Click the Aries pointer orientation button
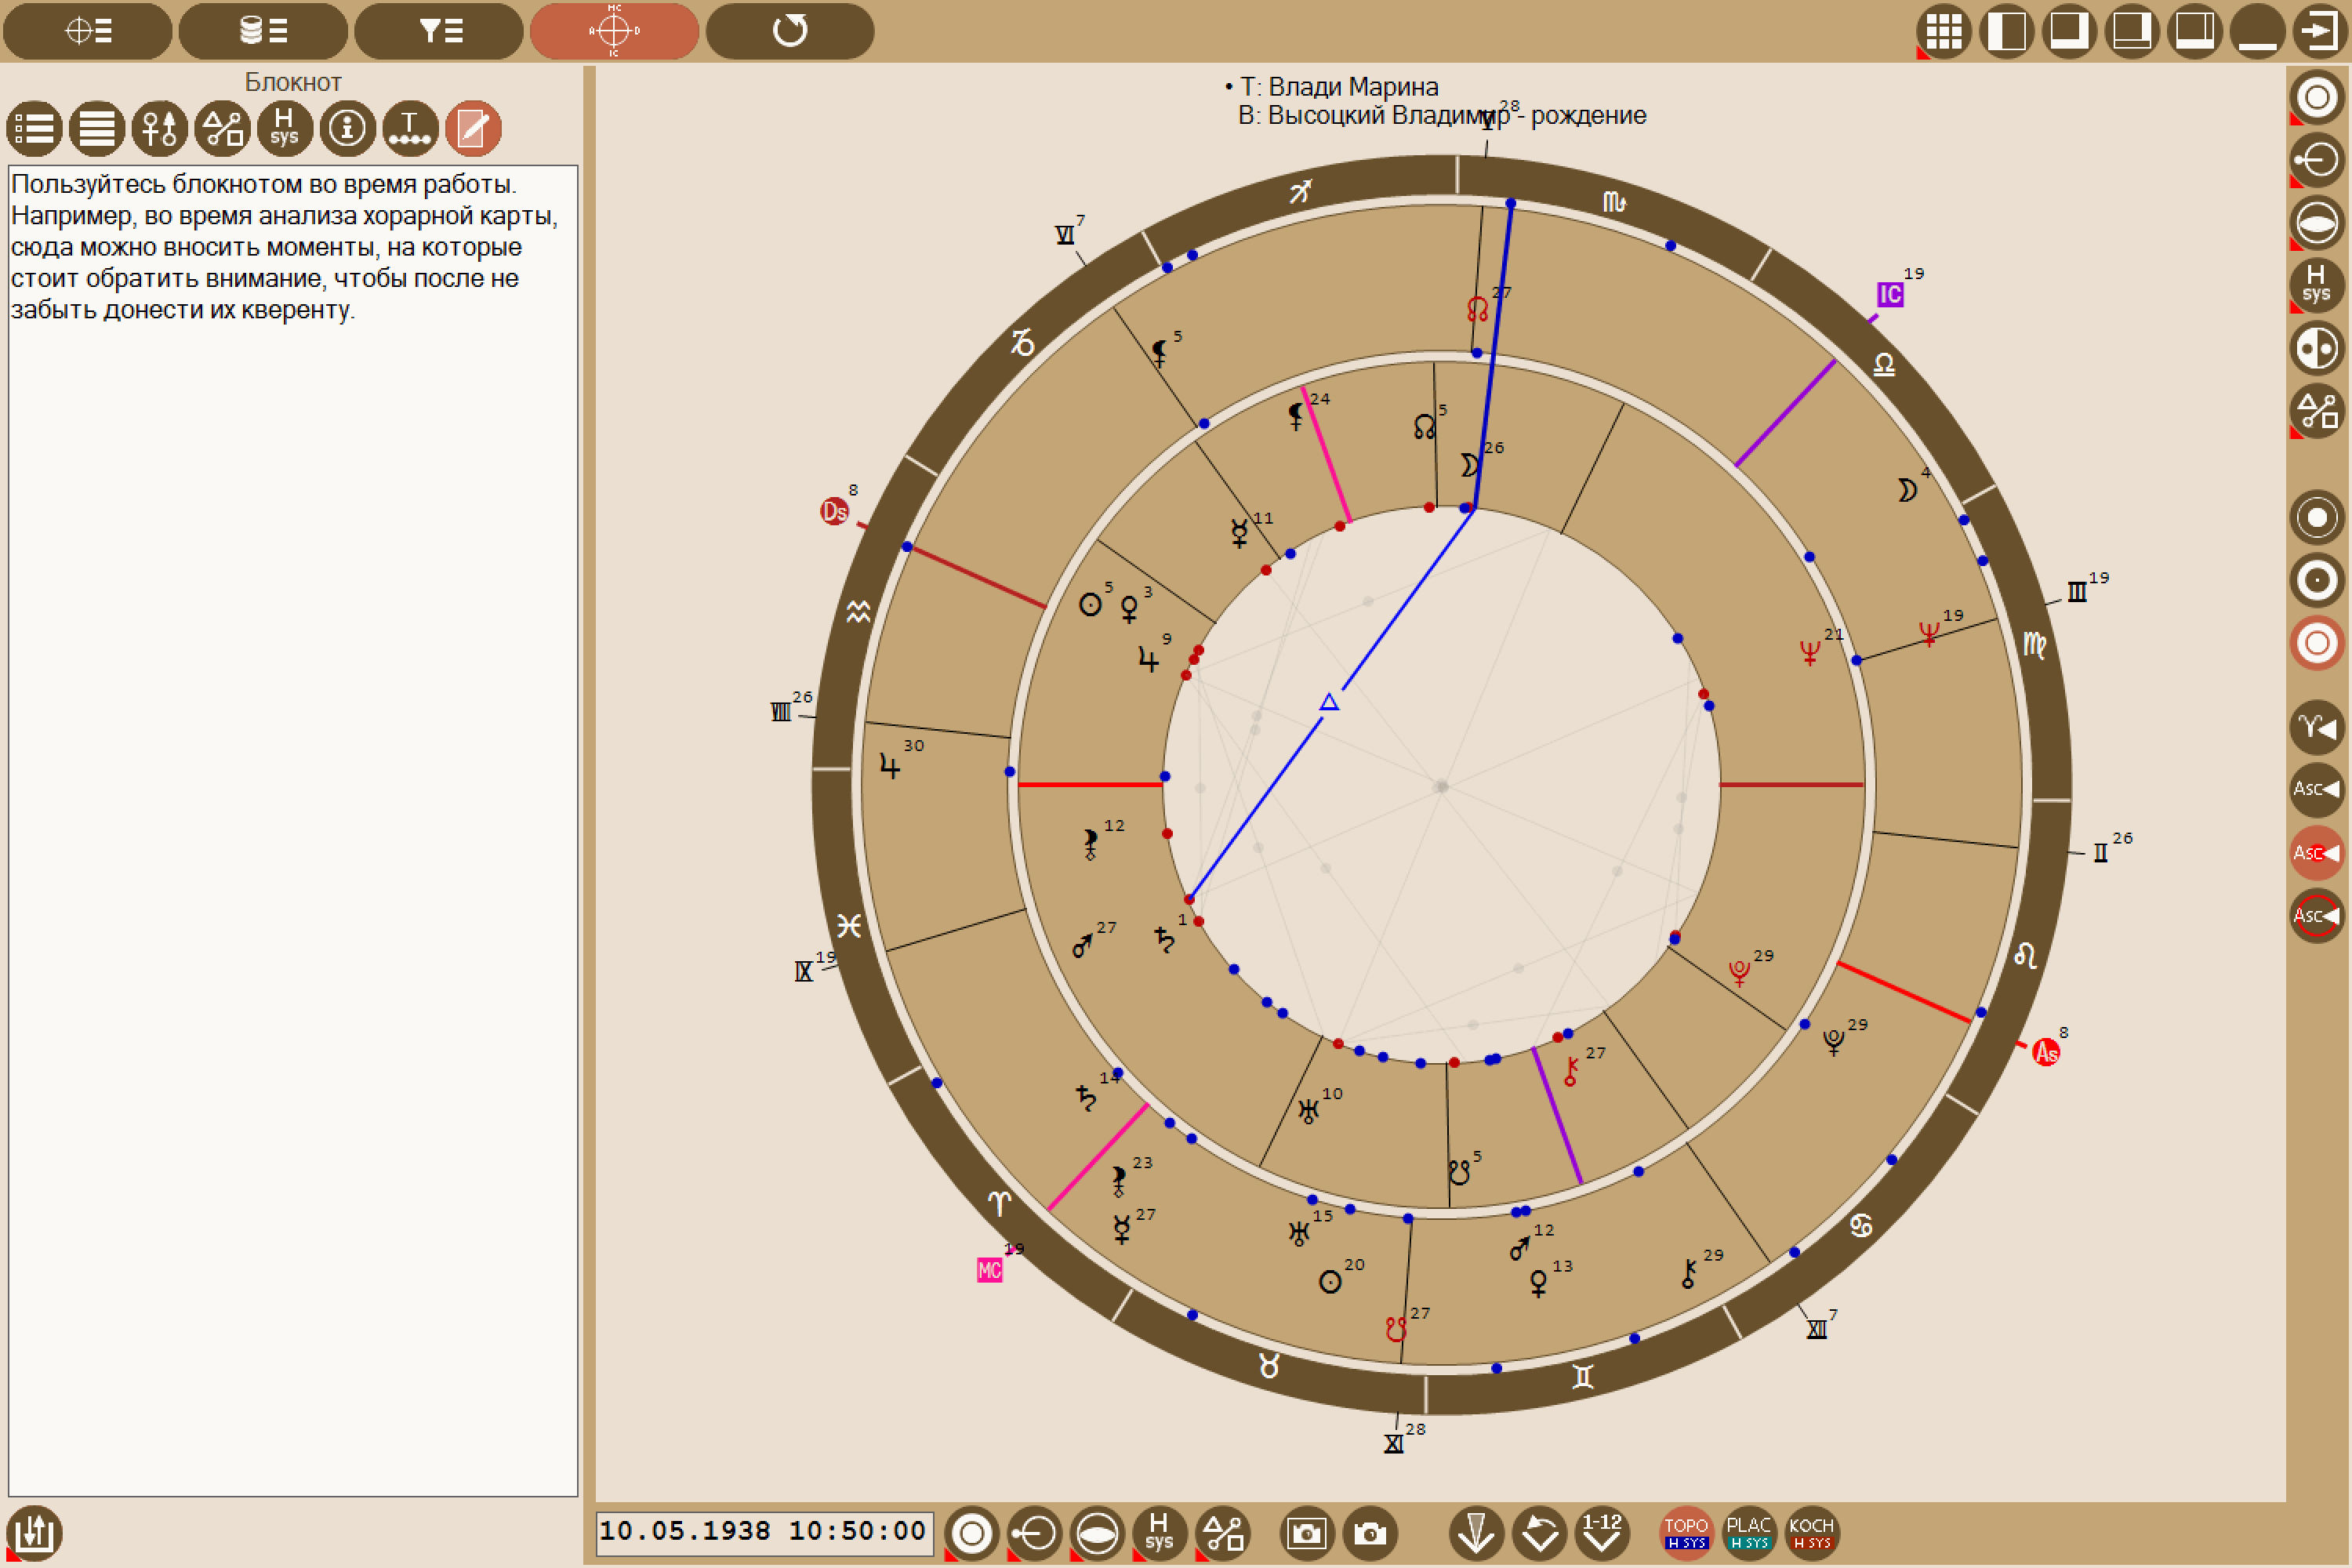Screen dimensions: 2352x1568 (2317, 727)
